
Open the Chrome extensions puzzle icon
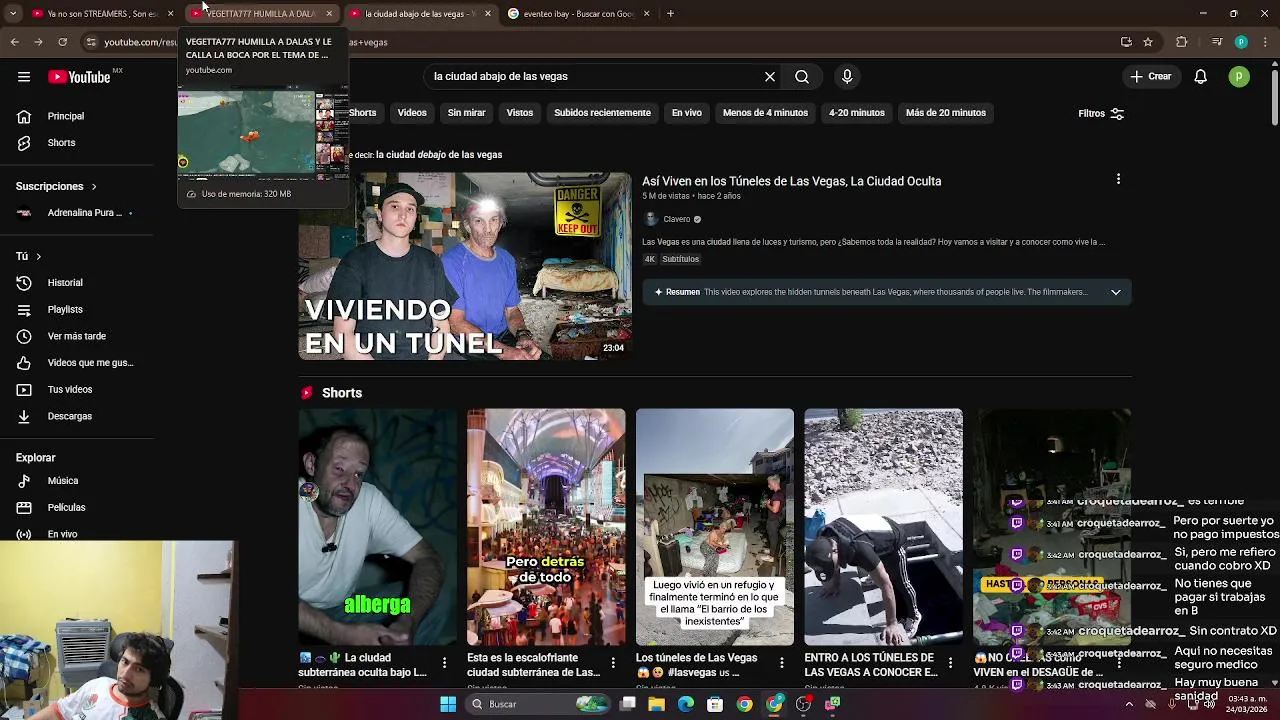[x=1182, y=42]
